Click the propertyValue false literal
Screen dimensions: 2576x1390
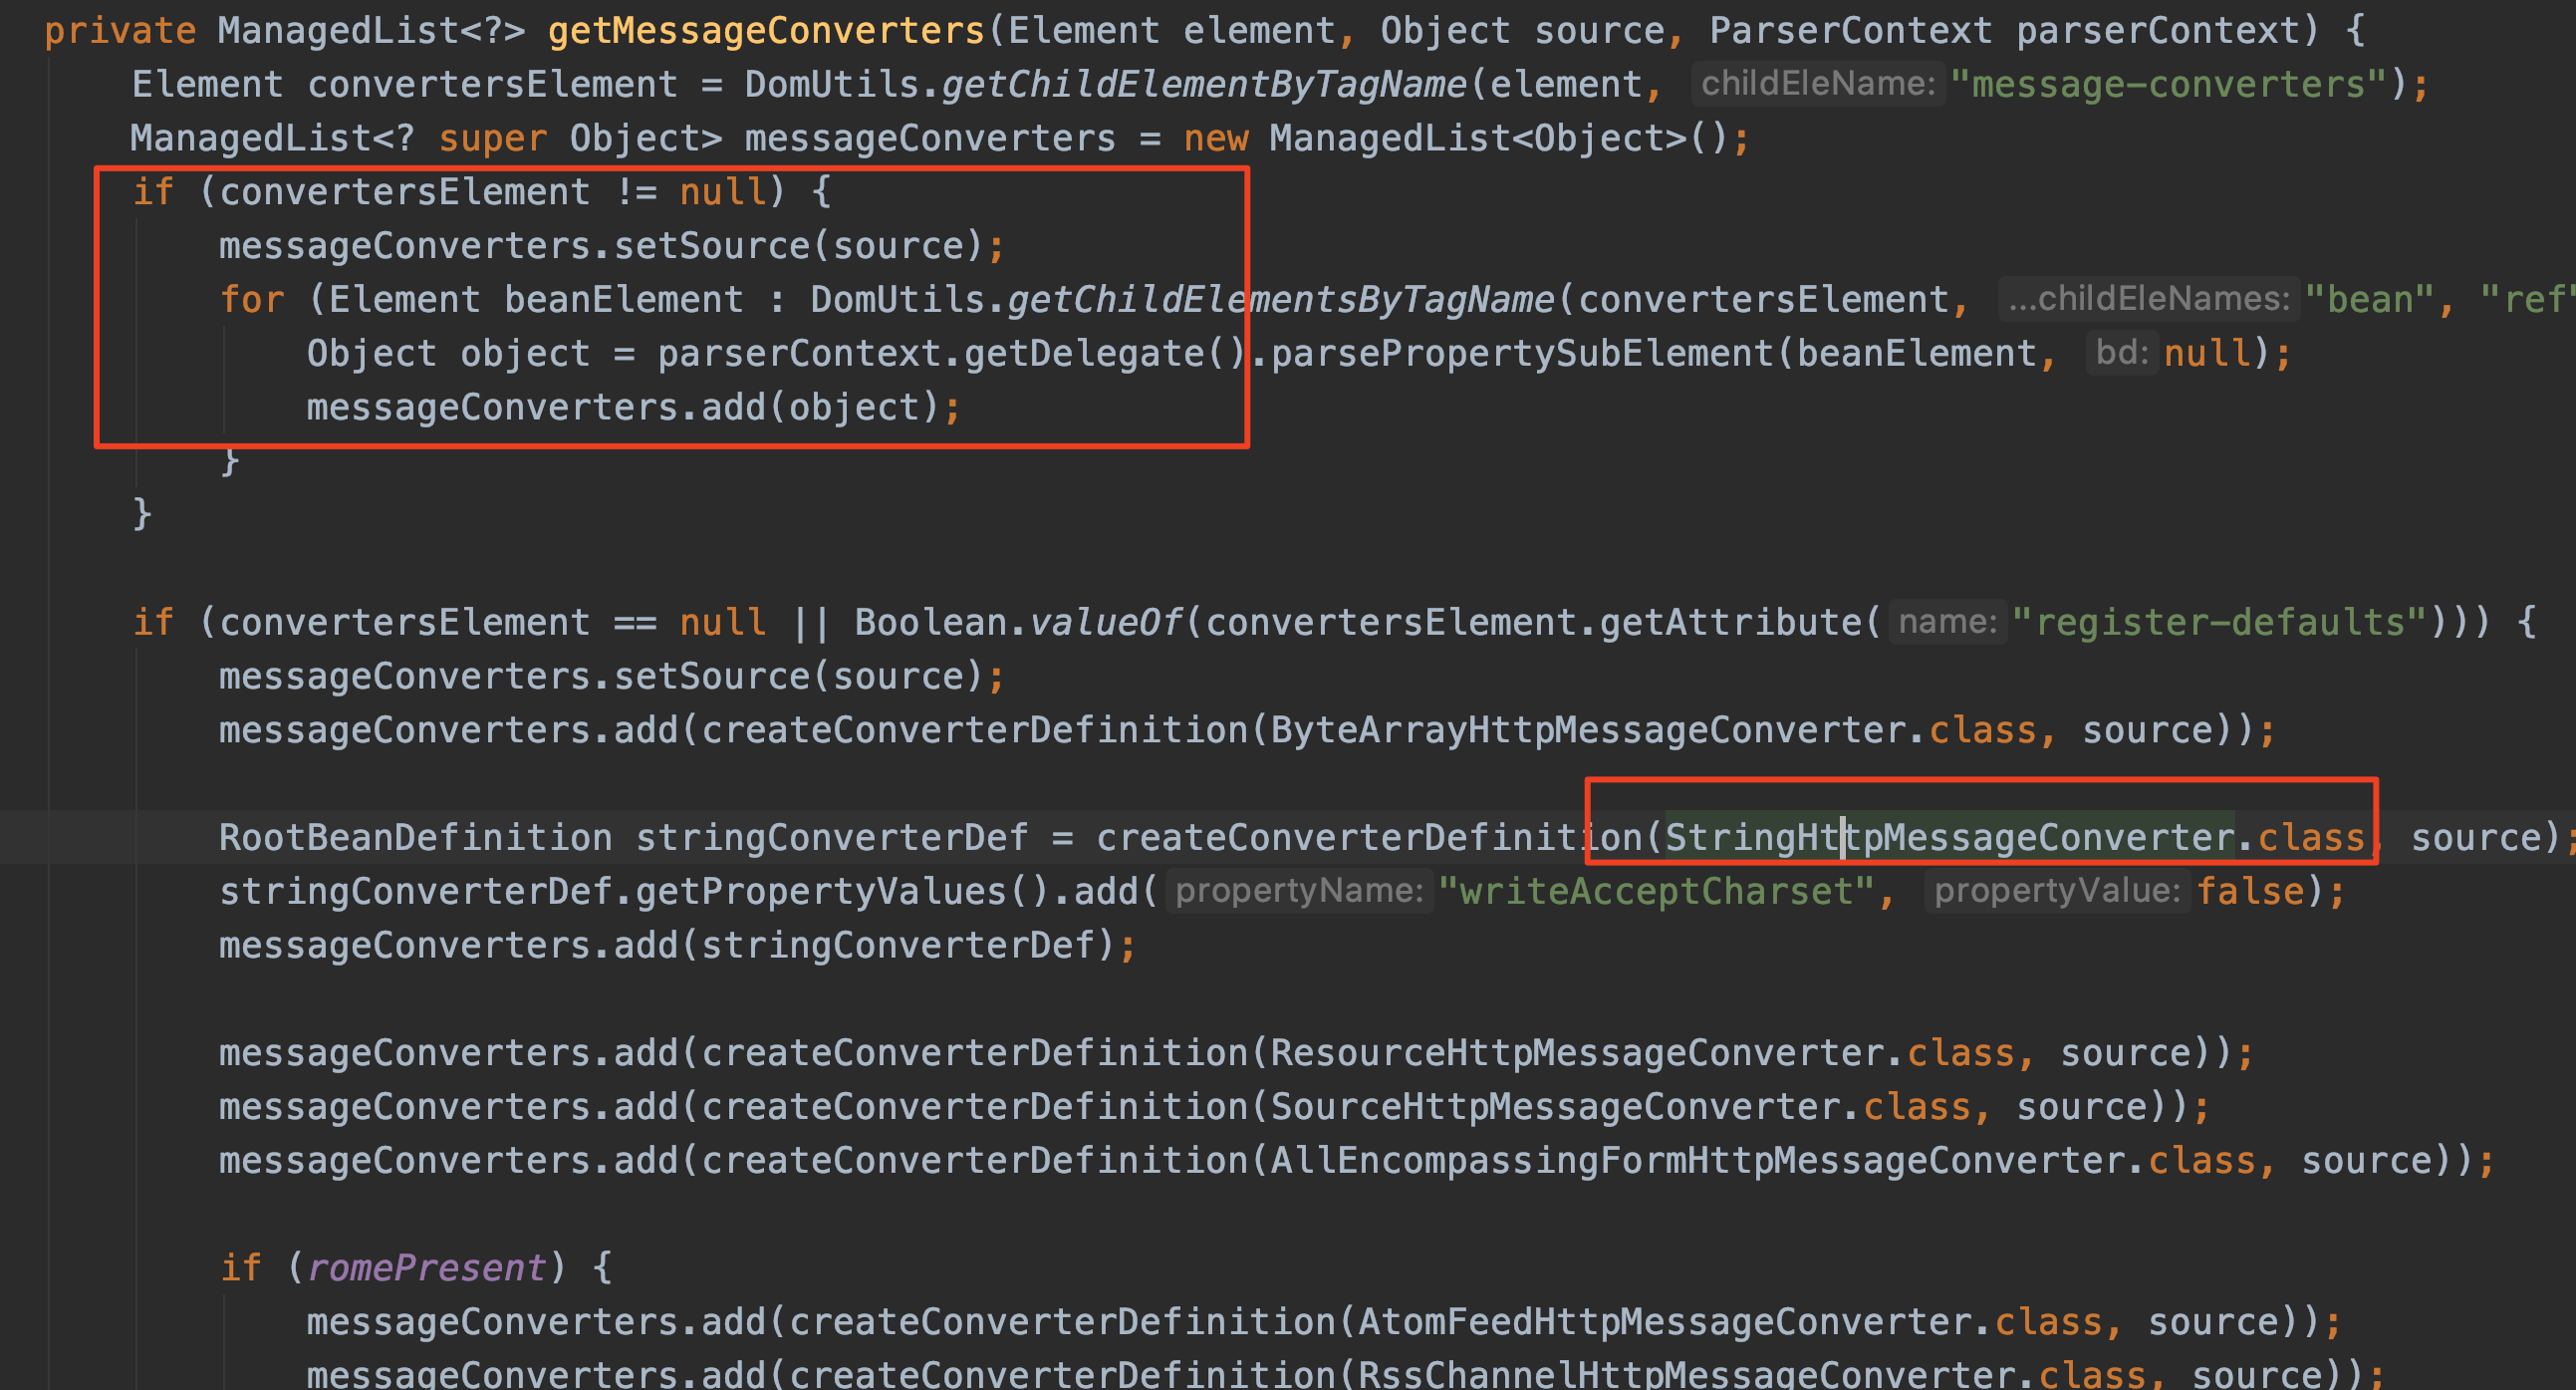coord(2250,892)
